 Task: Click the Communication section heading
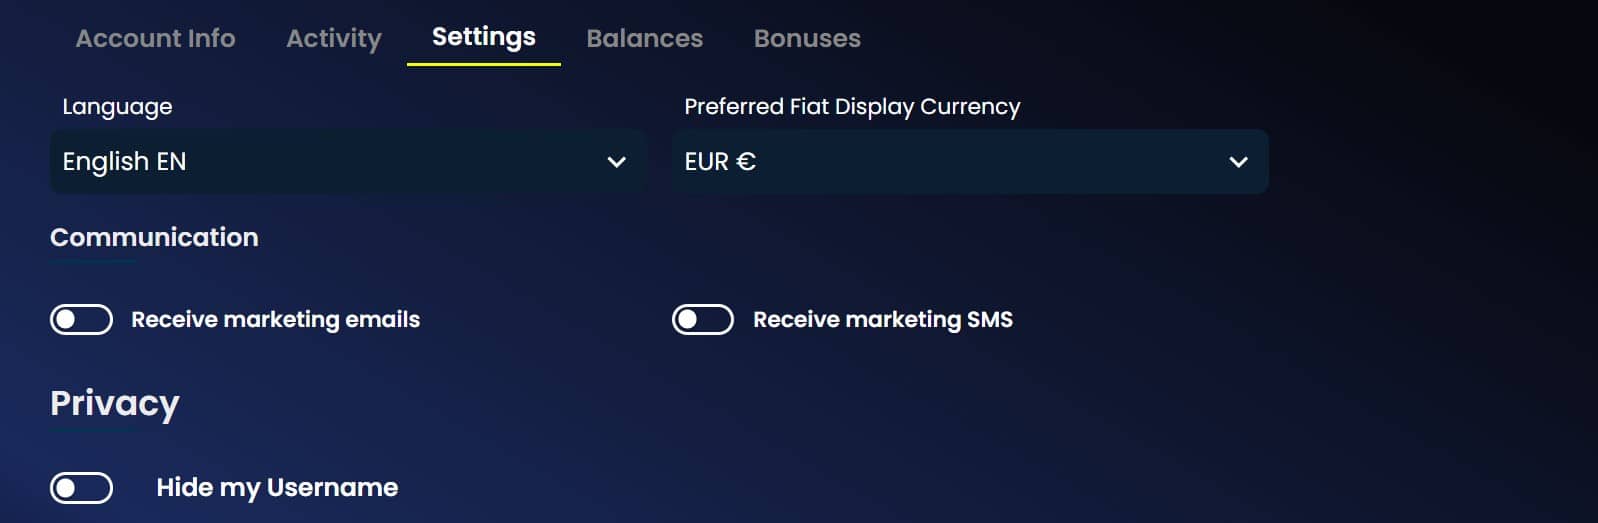pos(154,237)
